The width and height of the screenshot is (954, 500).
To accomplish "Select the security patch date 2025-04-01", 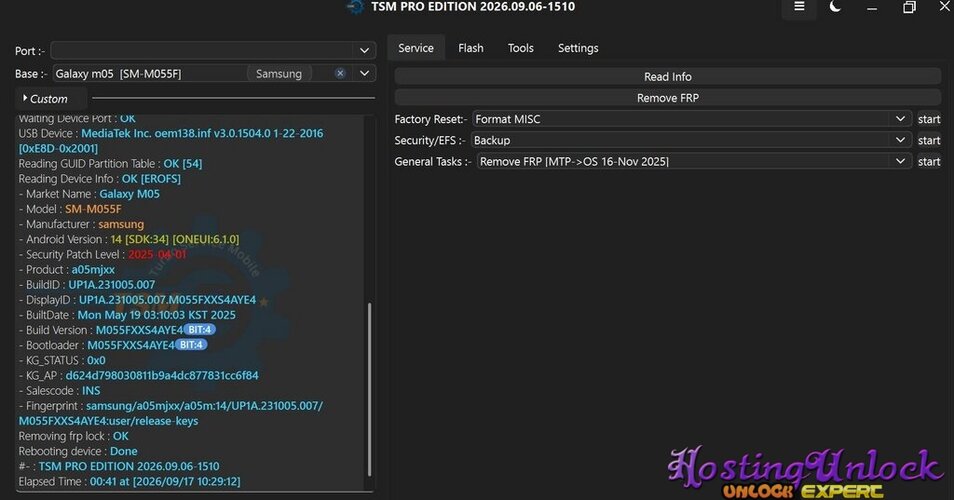I will (157, 254).
